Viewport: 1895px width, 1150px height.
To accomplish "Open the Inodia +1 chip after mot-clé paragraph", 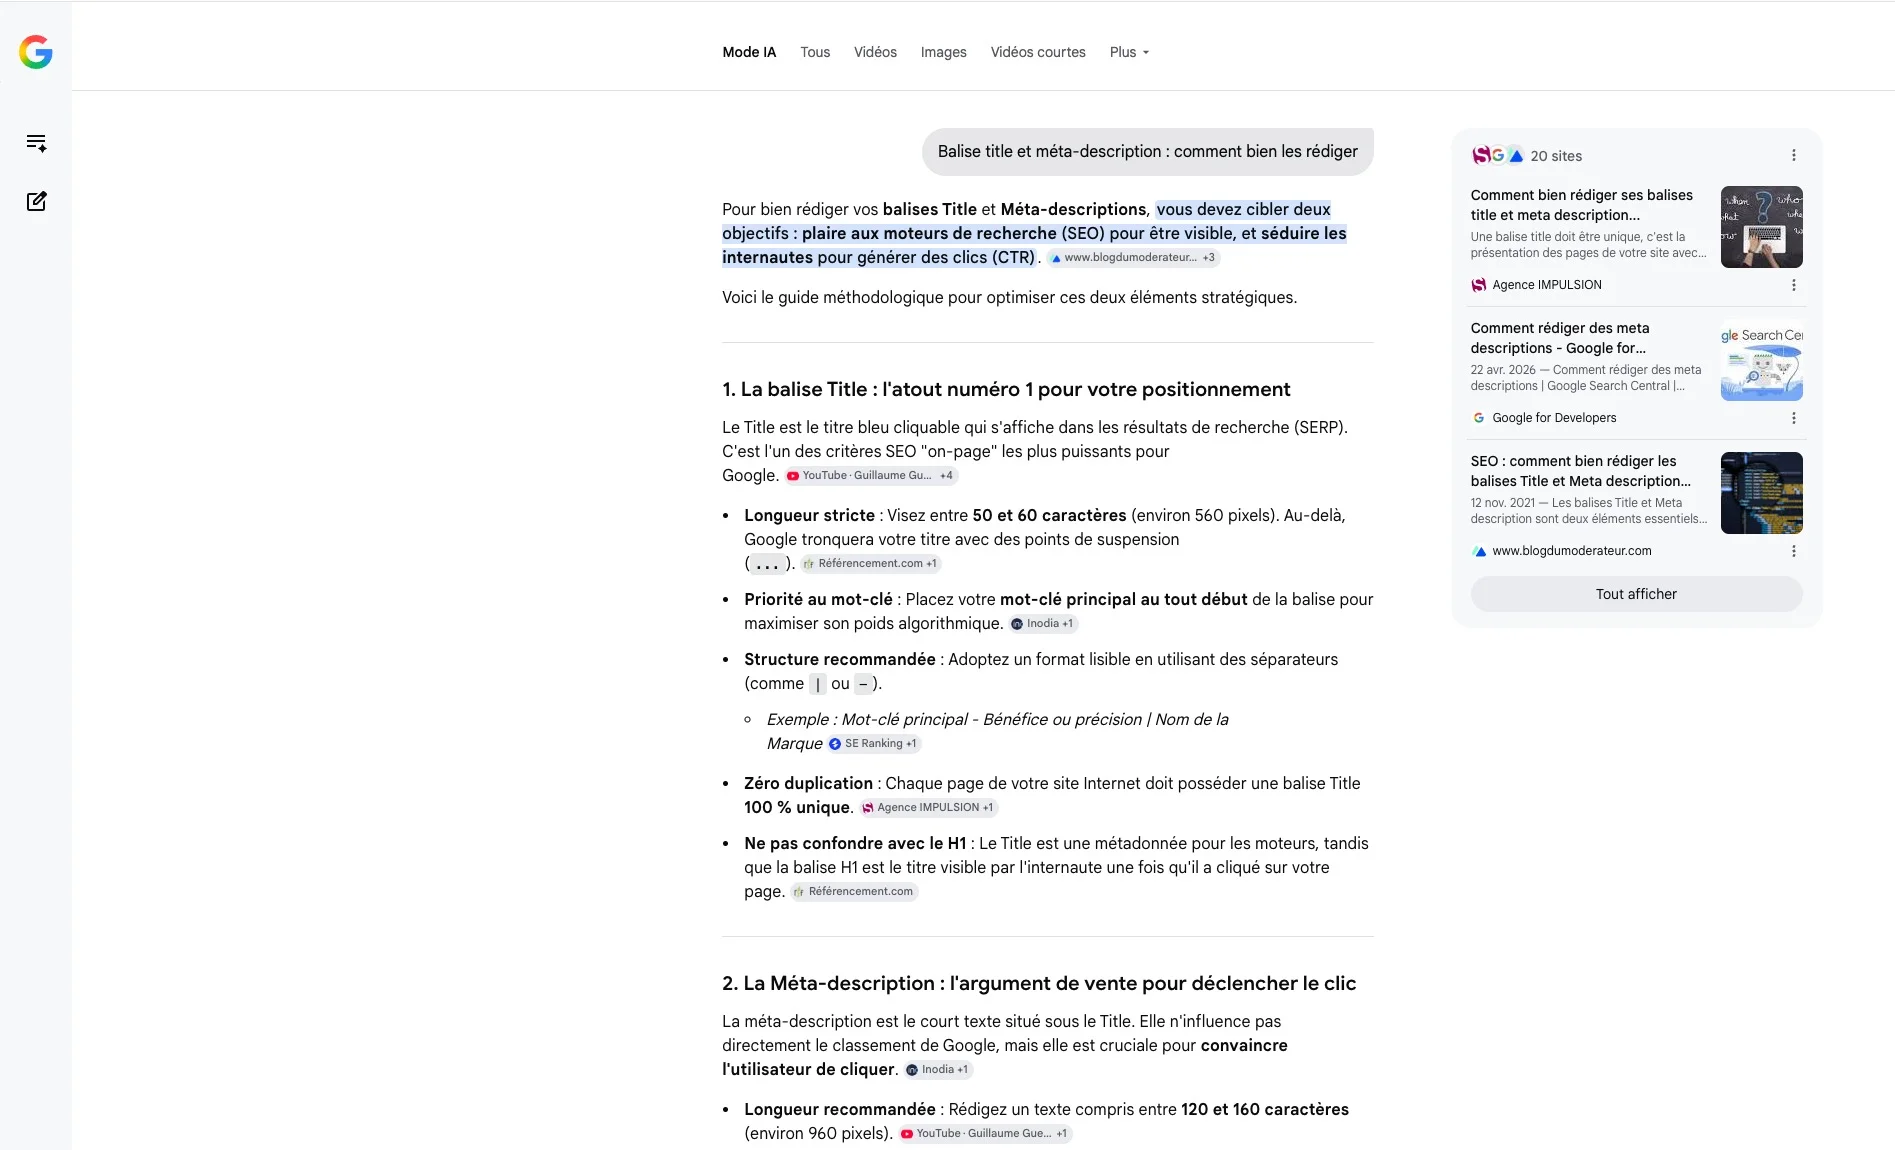I will tap(1043, 624).
